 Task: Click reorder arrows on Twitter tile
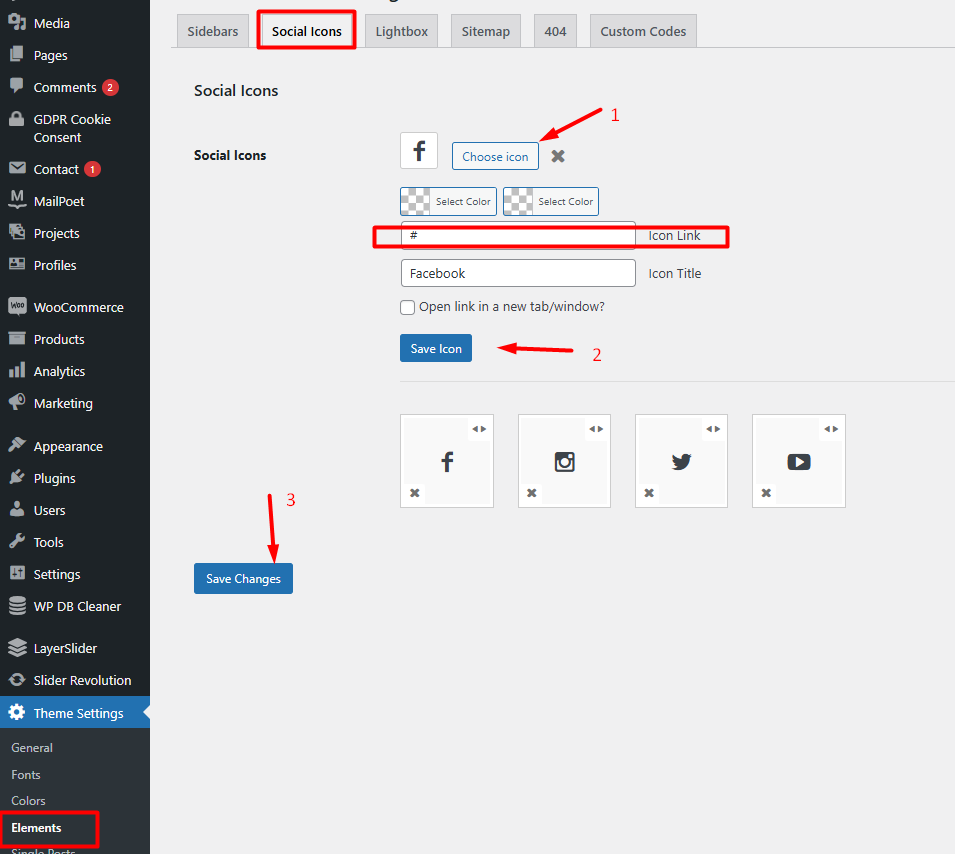click(x=713, y=429)
